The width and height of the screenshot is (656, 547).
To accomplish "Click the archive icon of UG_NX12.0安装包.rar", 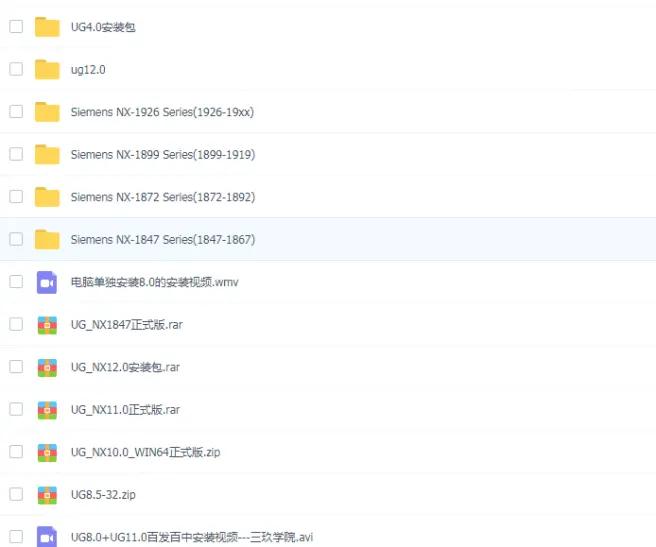I will (x=47, y=368).
